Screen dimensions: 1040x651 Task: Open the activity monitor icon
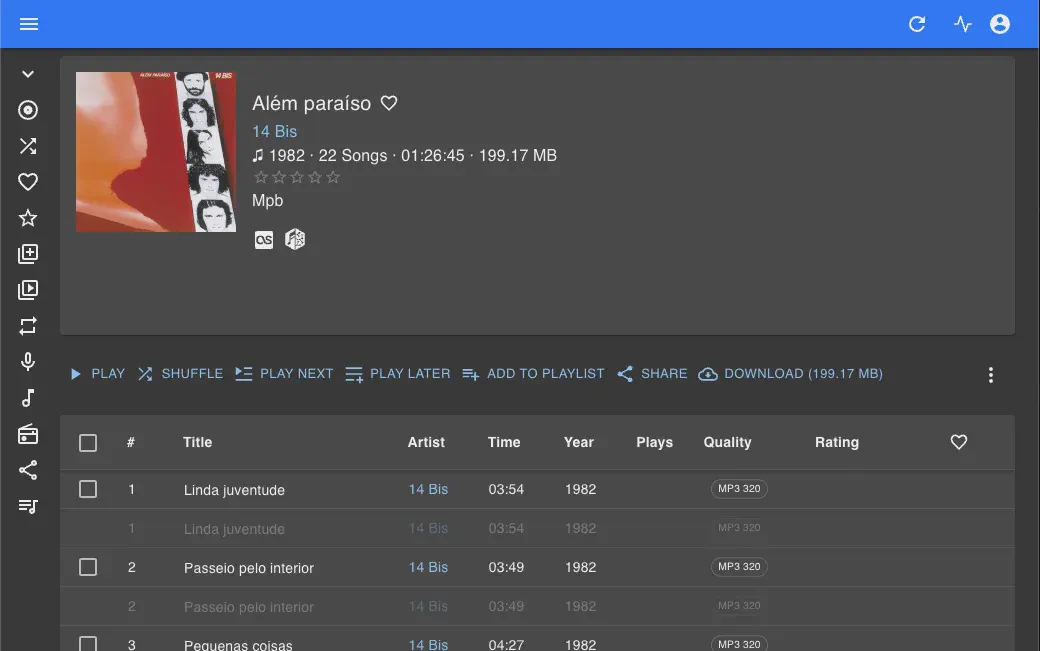(x=962, y=24)
